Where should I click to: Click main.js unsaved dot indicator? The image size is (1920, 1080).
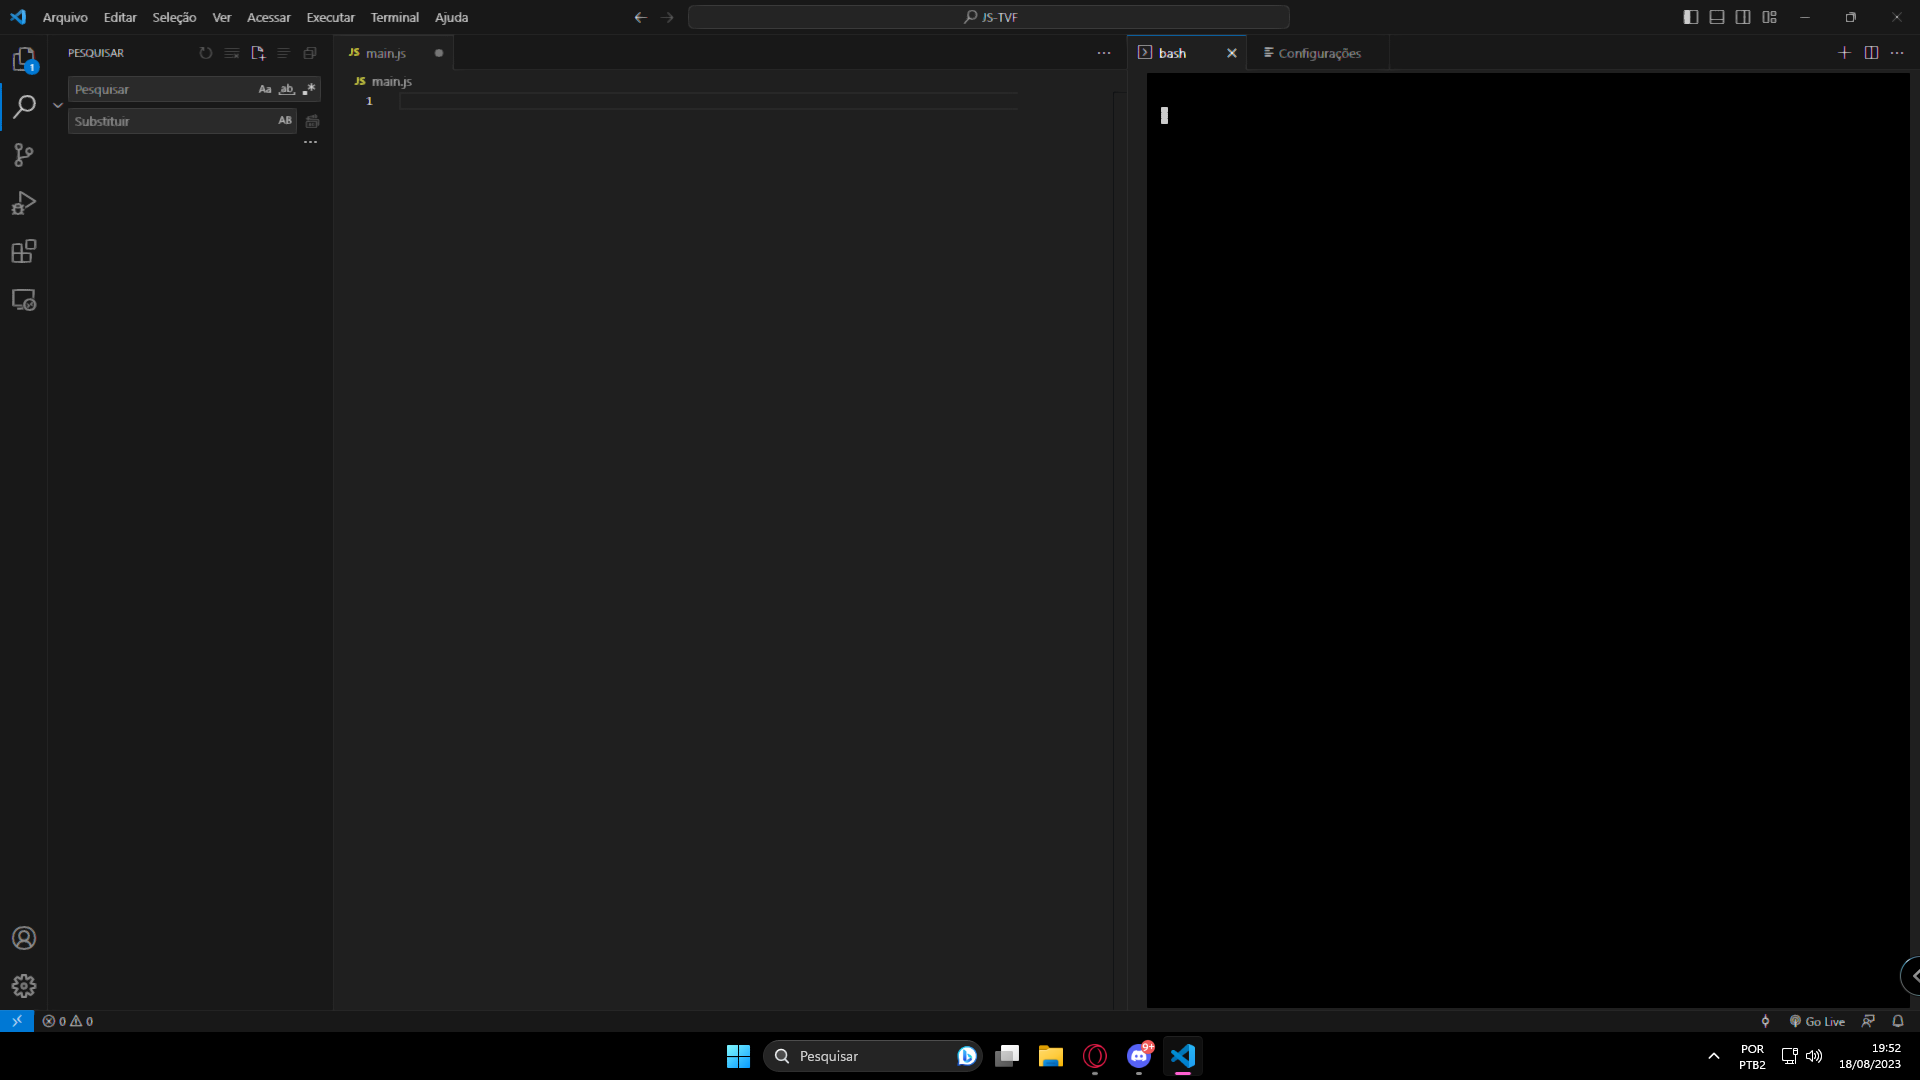coord(439,53)
